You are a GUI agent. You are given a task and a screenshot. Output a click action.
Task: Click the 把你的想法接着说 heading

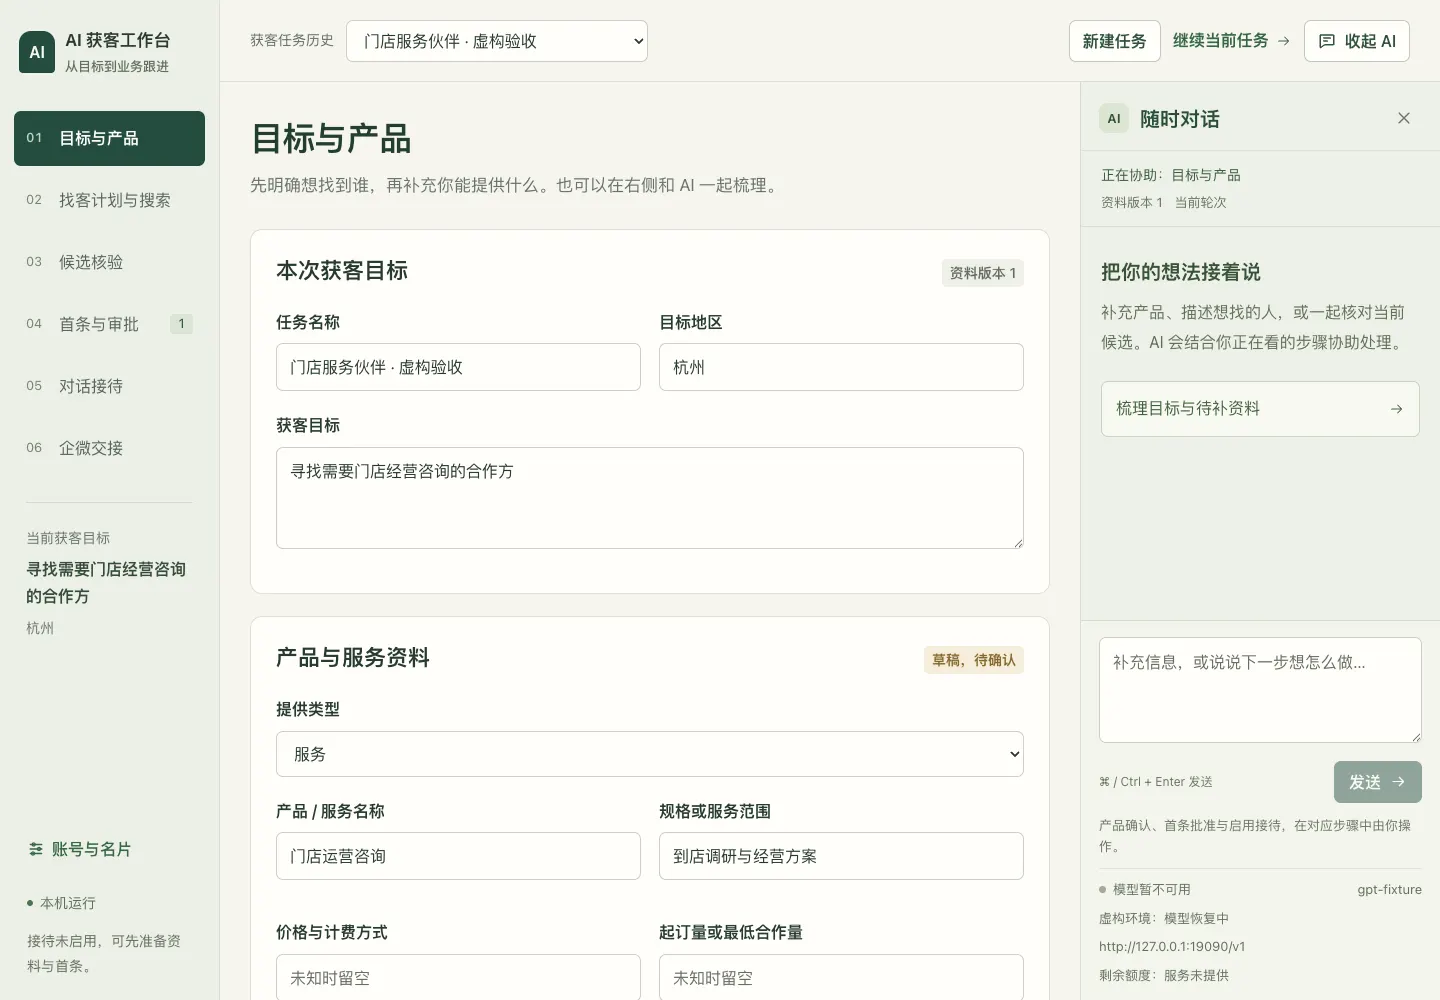pos(1181,272)
